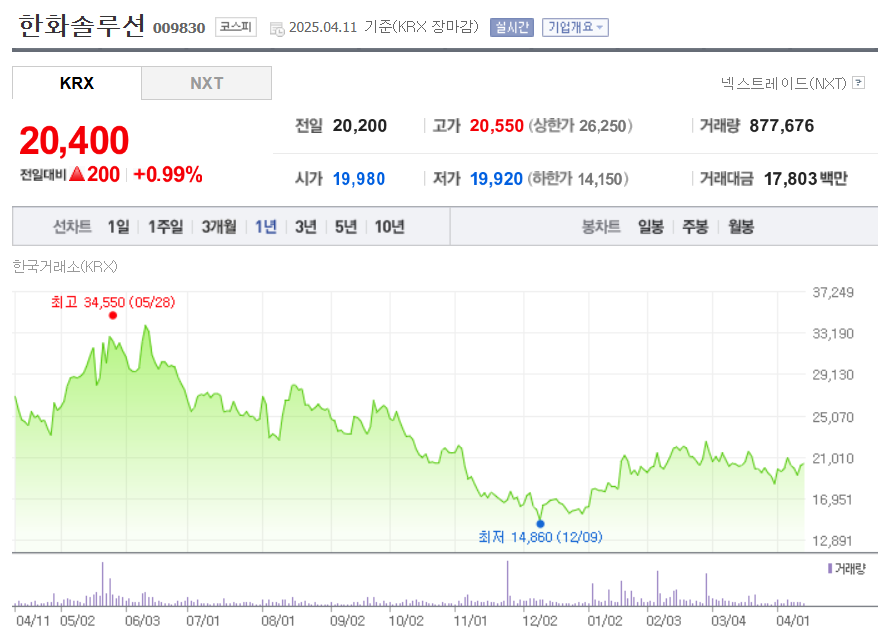This screenshot has width=878, height=641.
Task: Select the 1일 line chart period
Action: tap(118, 227)
